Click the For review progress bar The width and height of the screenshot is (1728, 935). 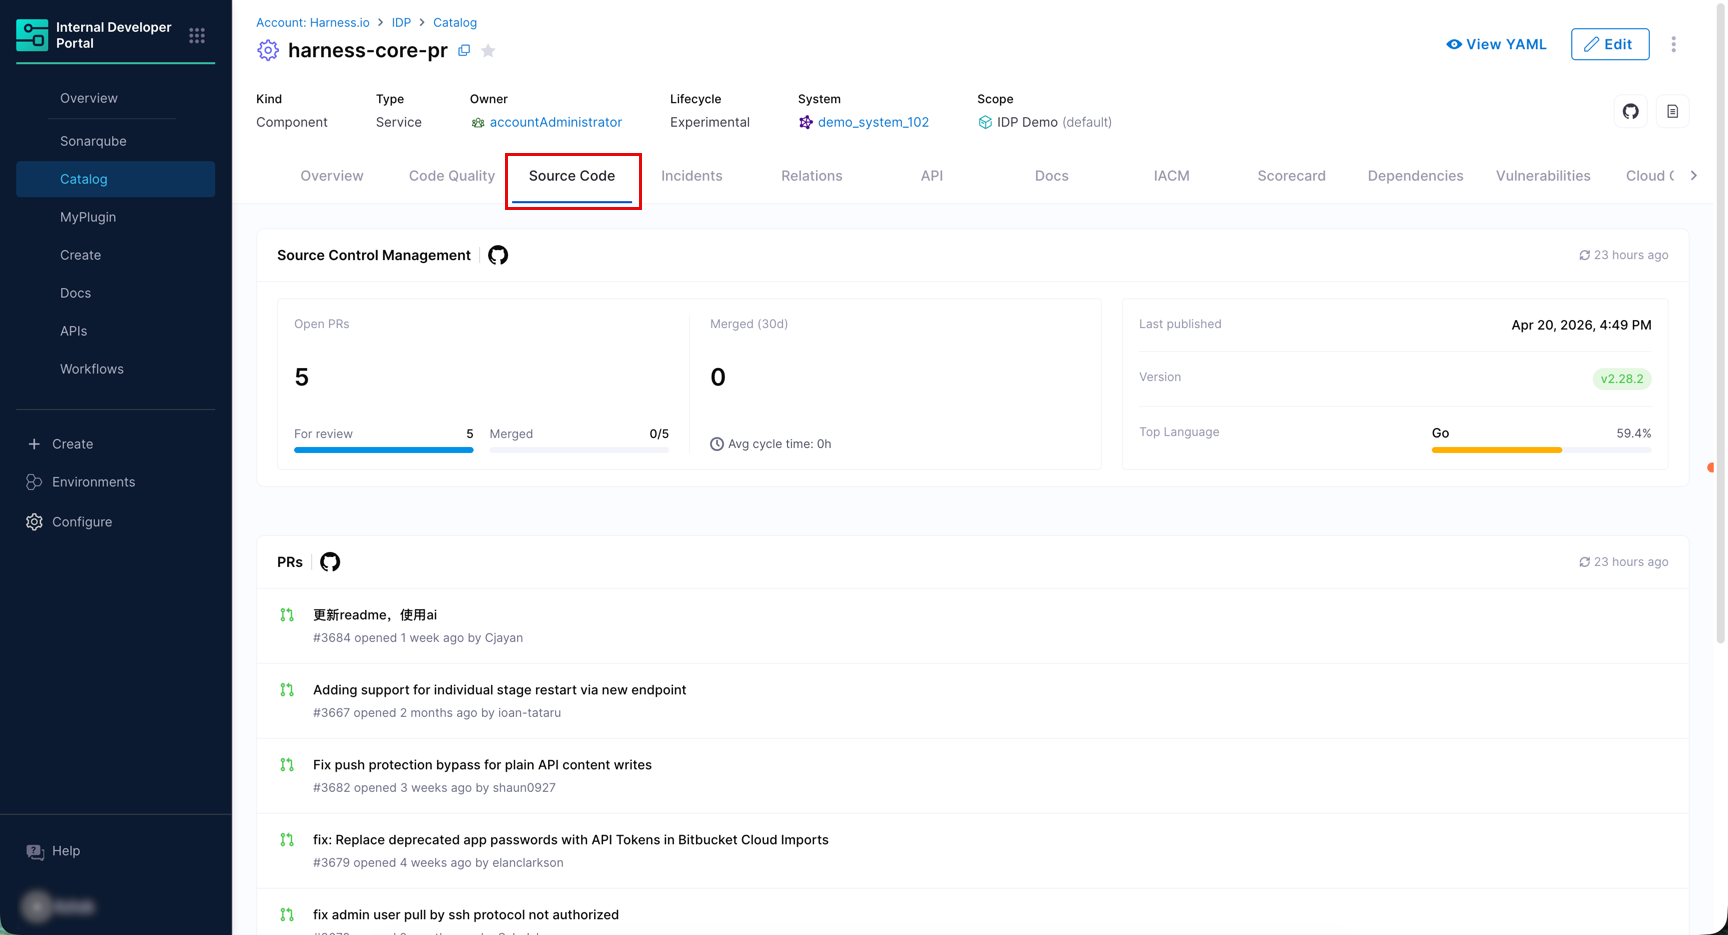click(384, 450)
